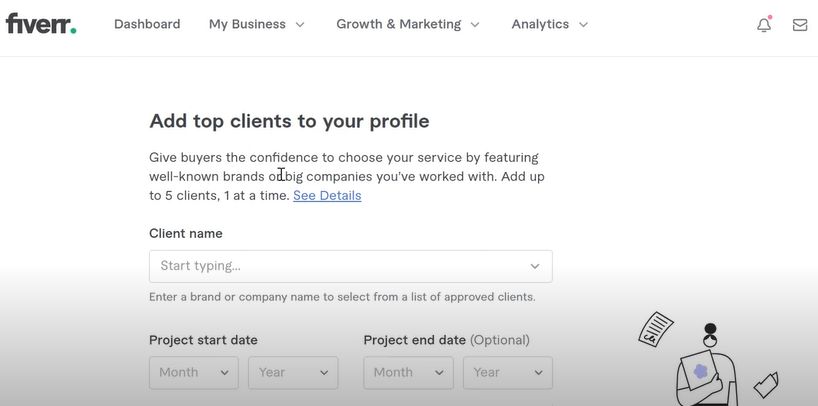Open the See Details link
Viewport: 818px width, 406px height.
click(x=327, y=195)
